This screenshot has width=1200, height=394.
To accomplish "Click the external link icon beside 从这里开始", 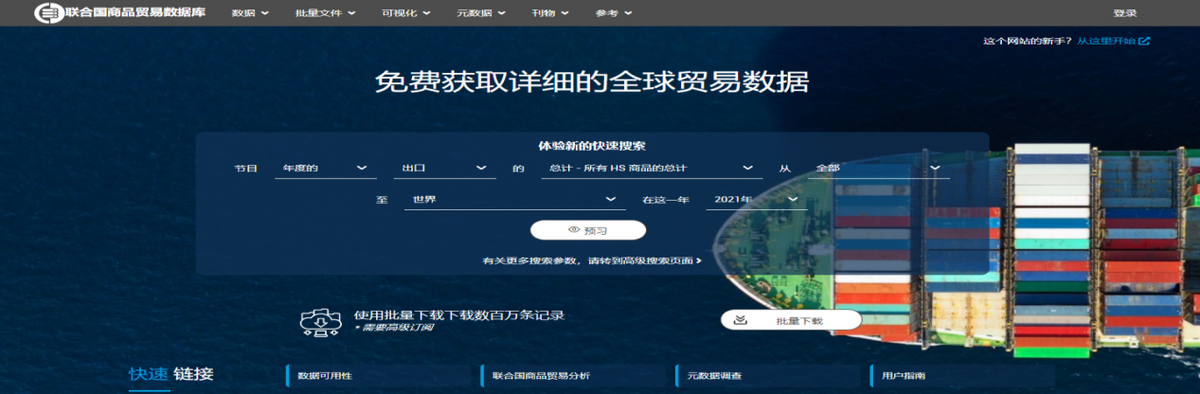I will pos(1145,41).
